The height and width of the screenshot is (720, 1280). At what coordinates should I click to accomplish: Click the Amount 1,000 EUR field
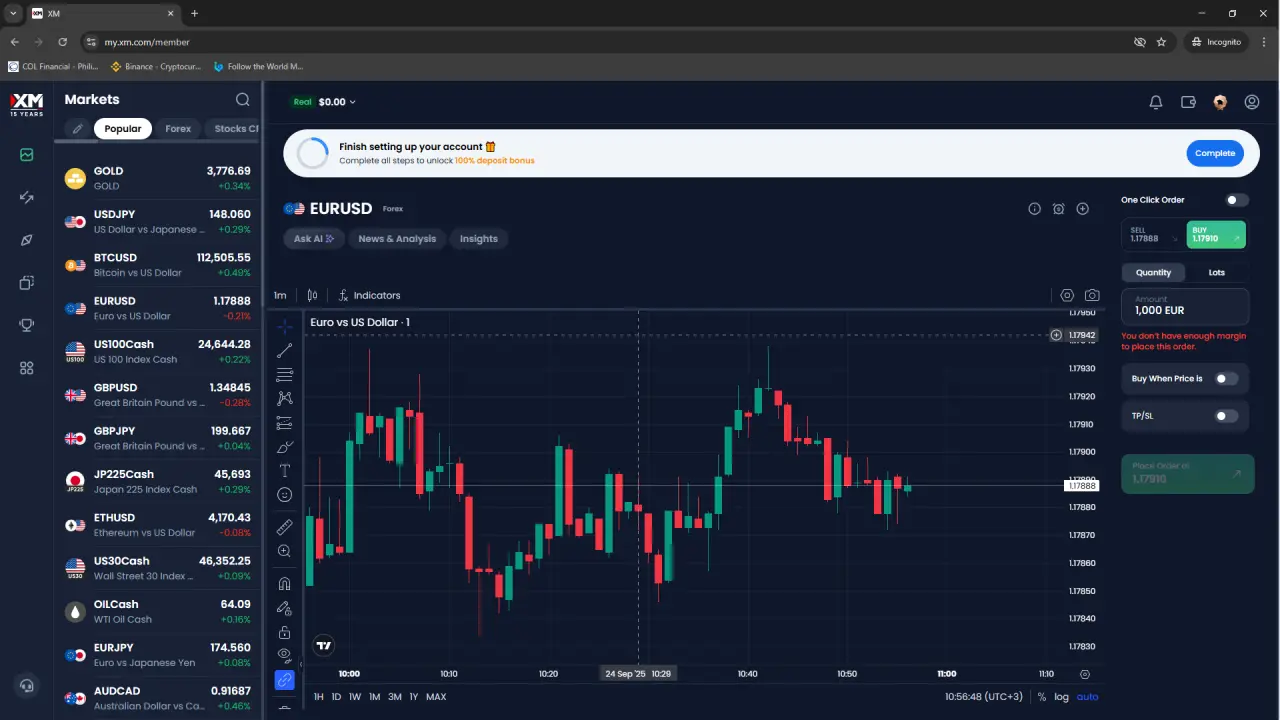pyautogui.click(x=1185, y=306)
